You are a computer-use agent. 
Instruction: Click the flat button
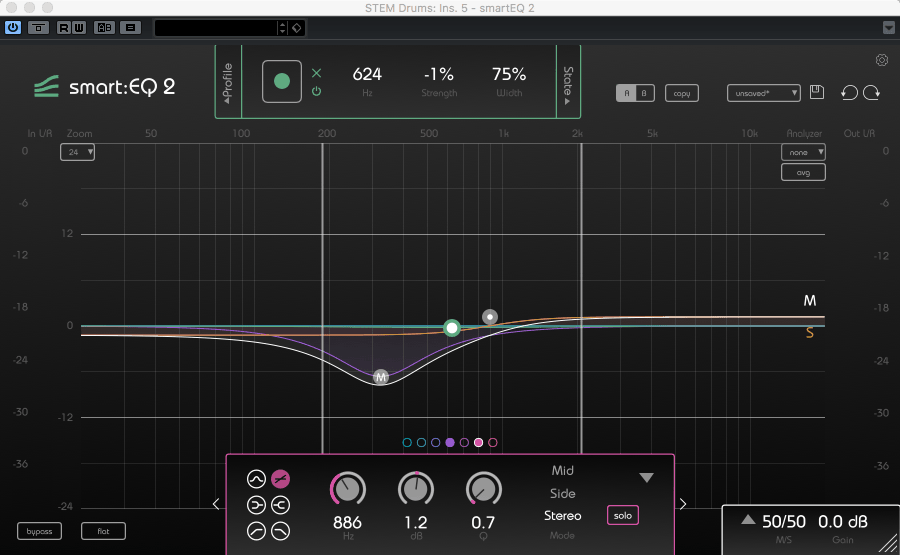[103, 531]
